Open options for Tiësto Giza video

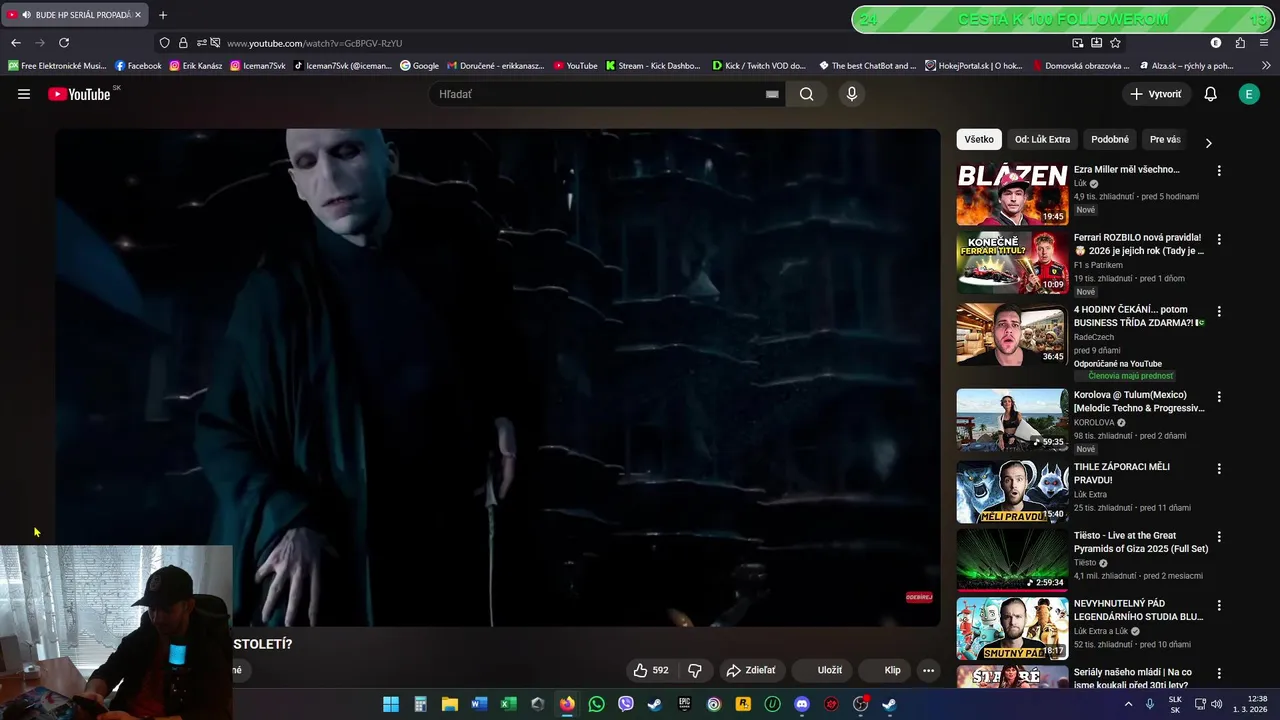[1218, 537]
